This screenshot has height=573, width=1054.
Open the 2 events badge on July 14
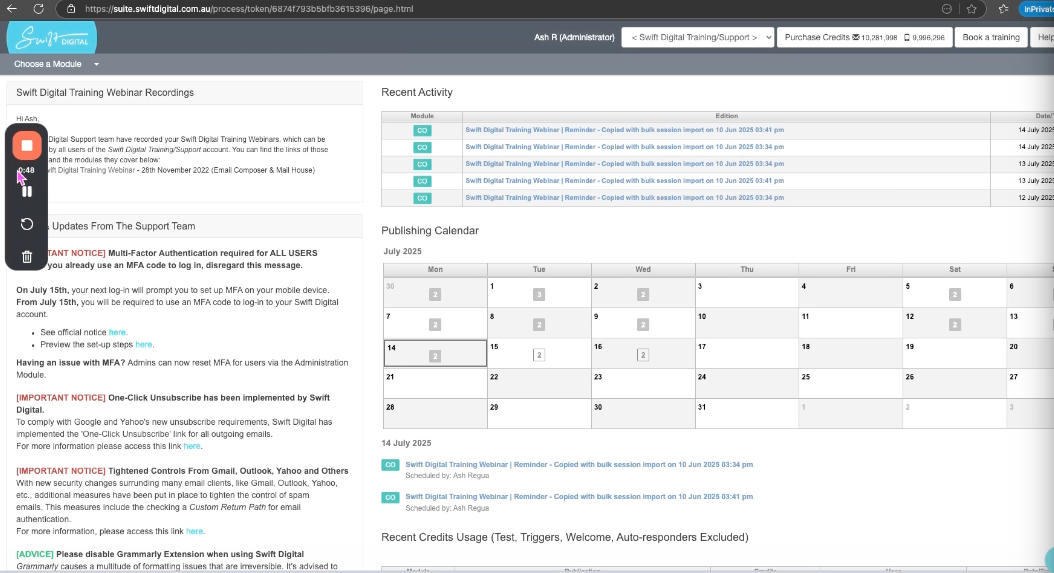point(435,356)
